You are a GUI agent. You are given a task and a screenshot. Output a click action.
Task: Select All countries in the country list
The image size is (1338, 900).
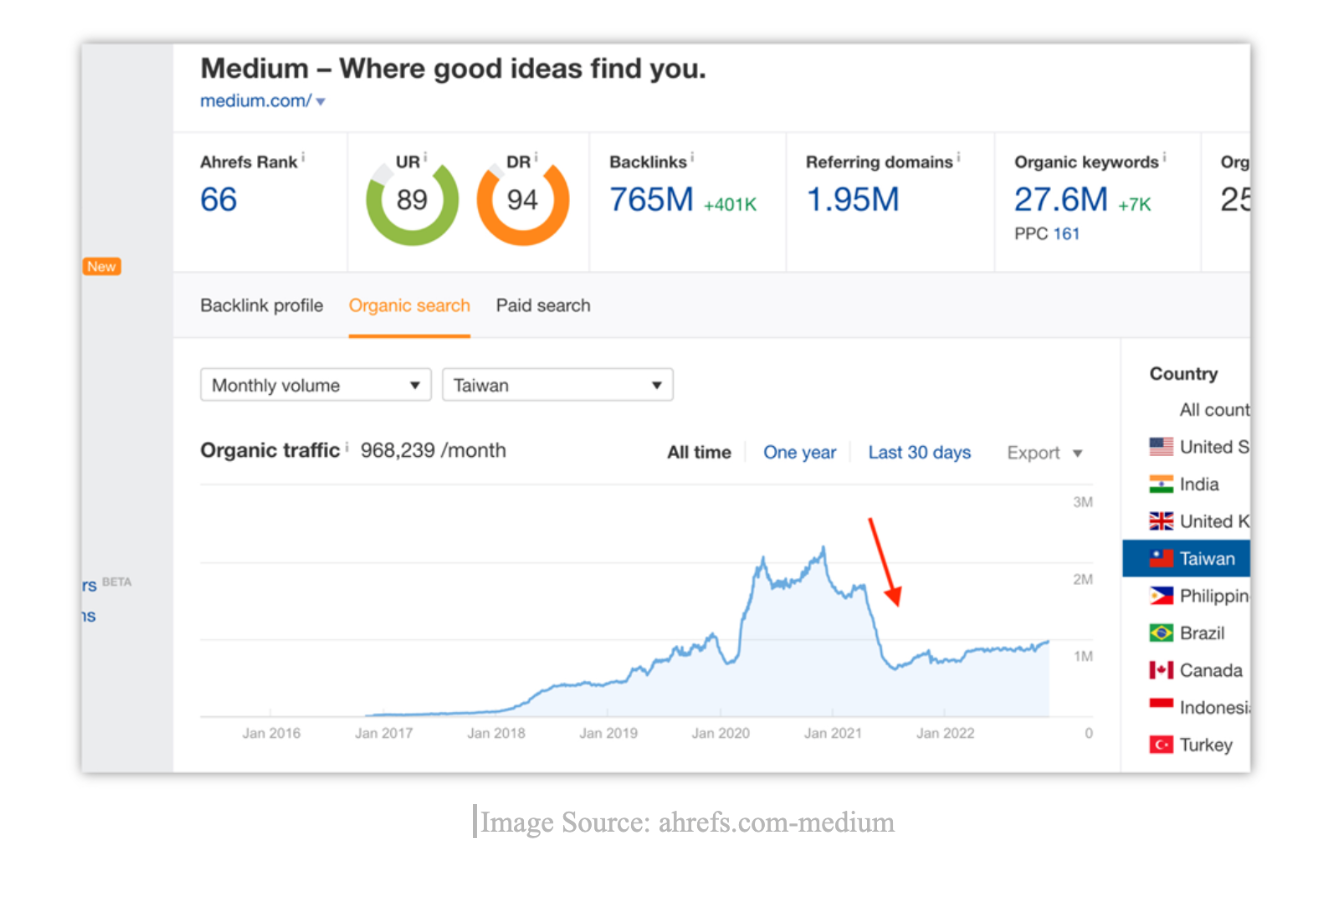[1214, 410]
